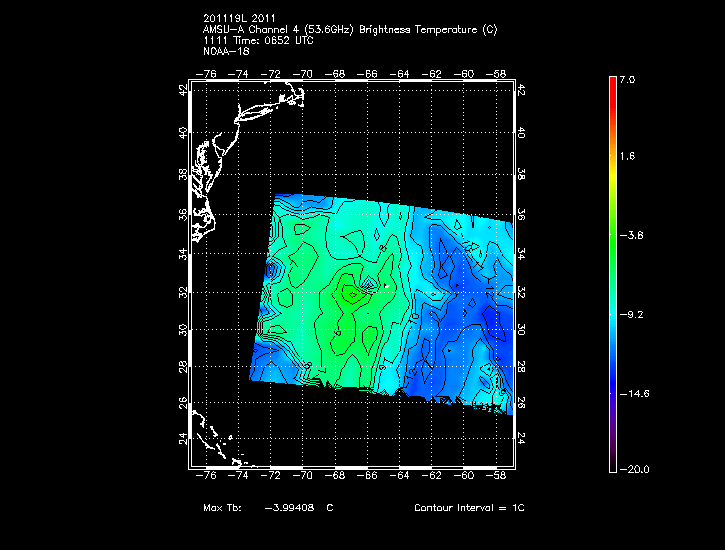Select the Contour Interval = 1C text
The image size is (725, 550).
[x=469, y=508]
